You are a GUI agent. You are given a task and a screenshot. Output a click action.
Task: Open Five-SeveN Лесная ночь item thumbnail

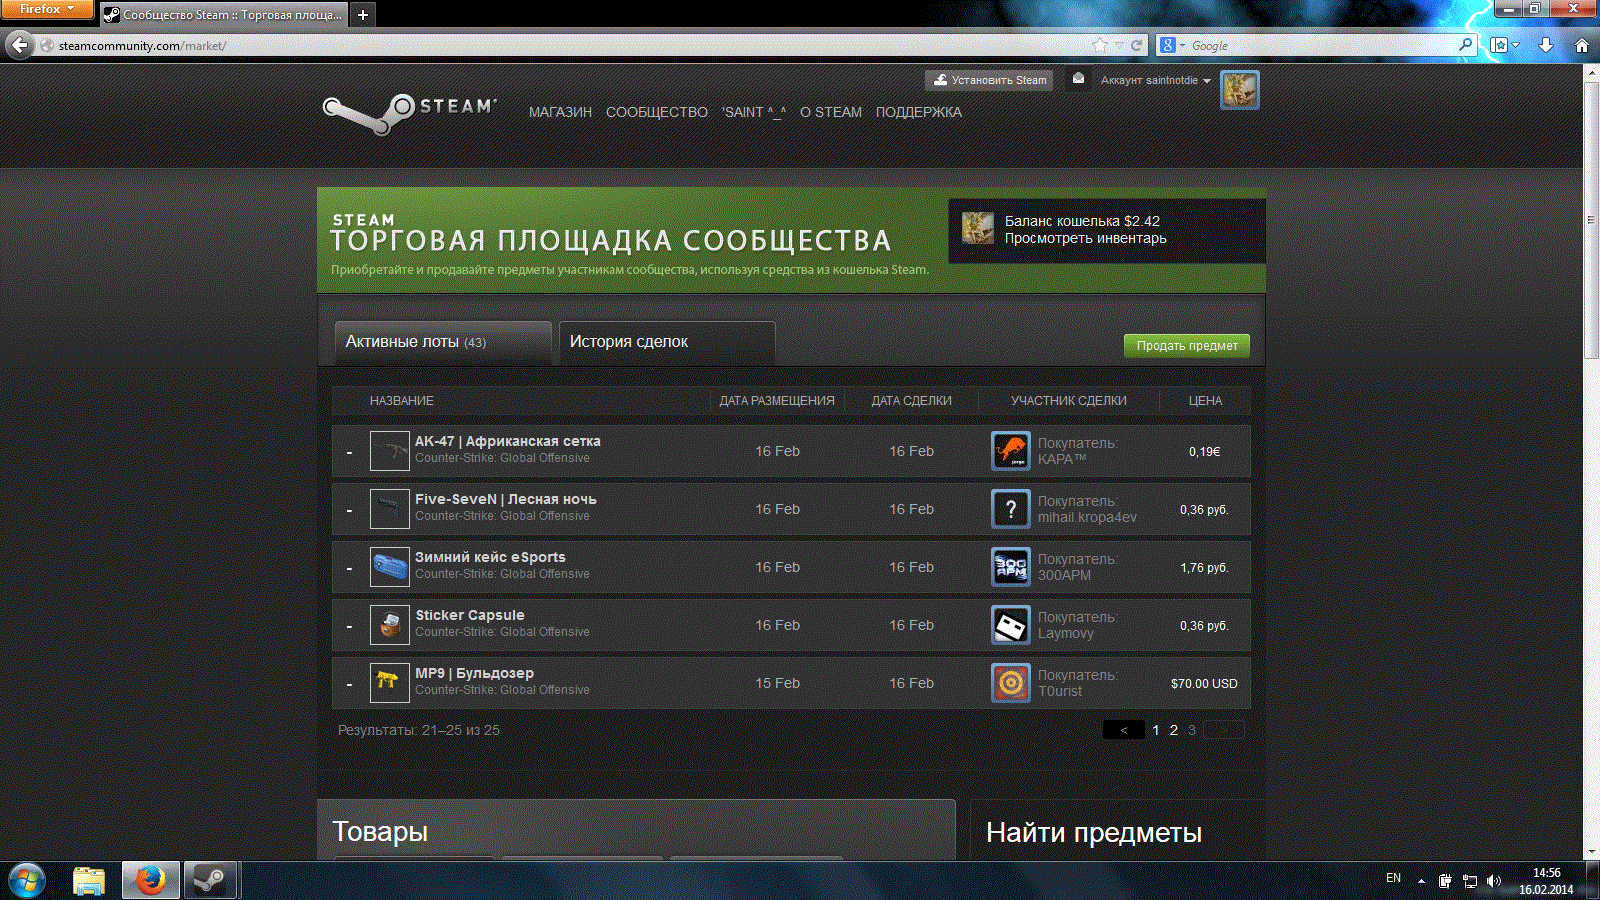(x=389, y=509)
